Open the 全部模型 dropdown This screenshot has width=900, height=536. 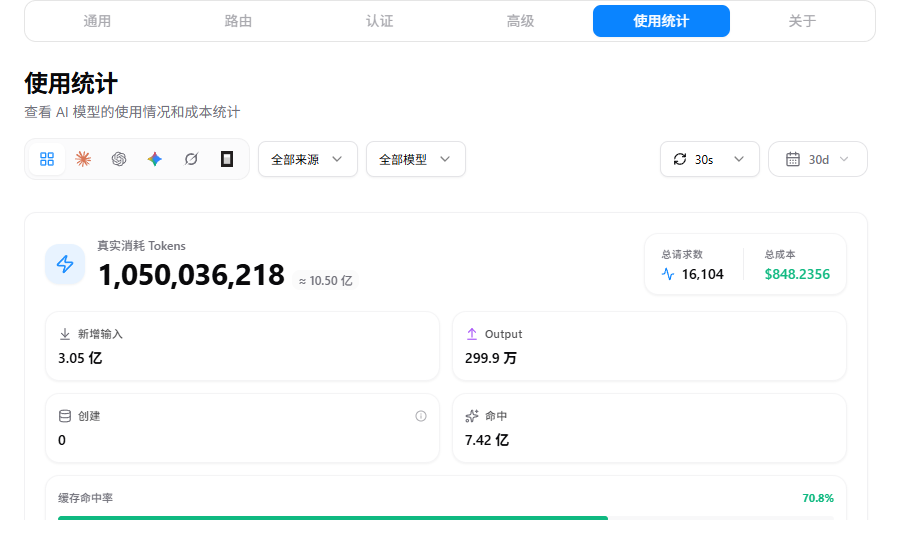click(x=416, y=159)
